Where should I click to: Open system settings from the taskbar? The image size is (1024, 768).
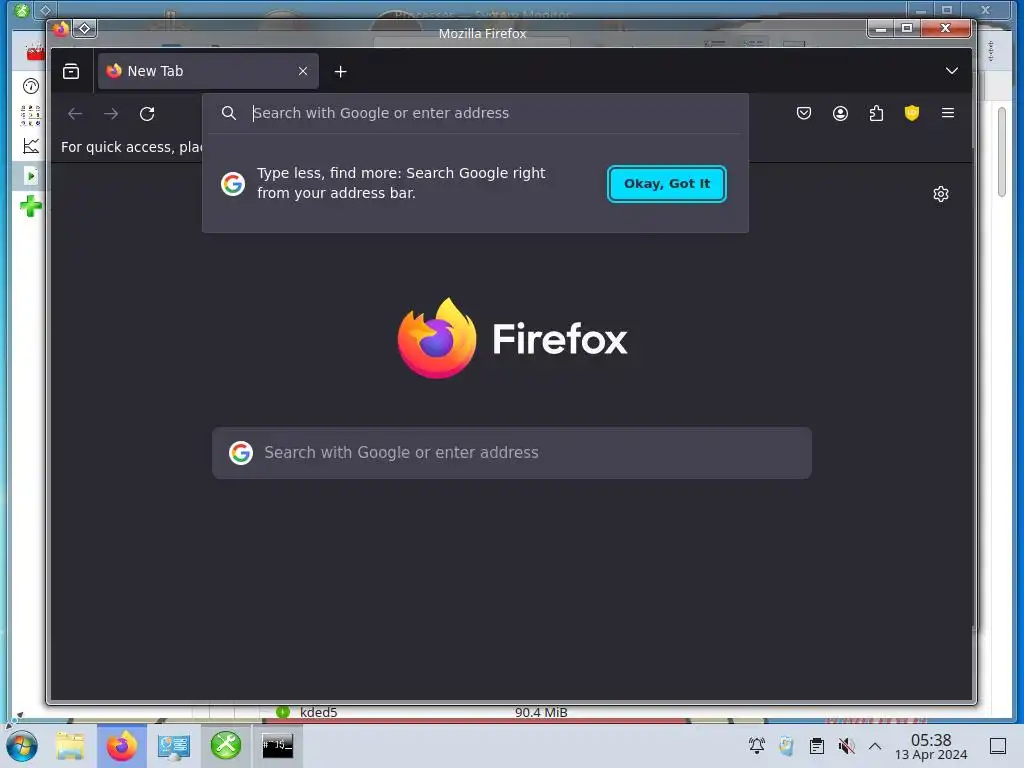pos(174,746)
